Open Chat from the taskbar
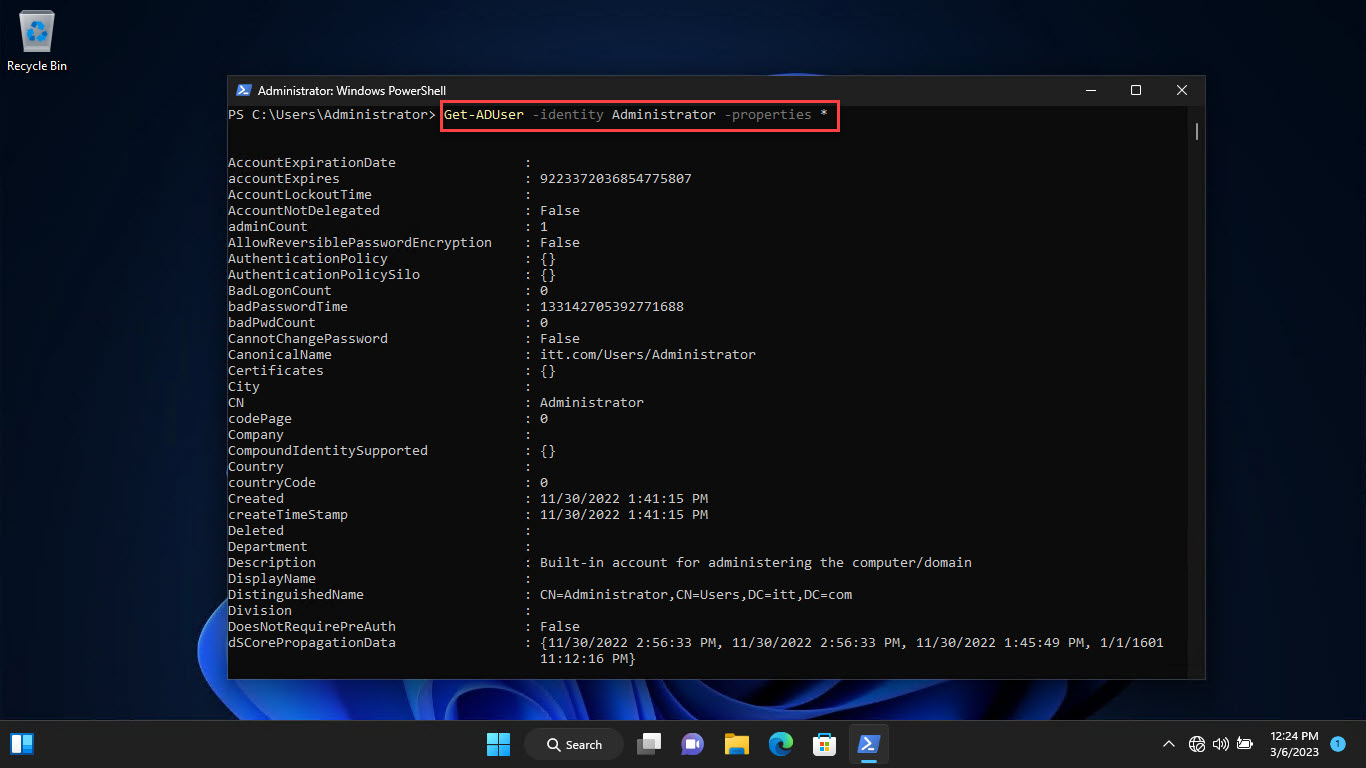The width and height of the screenshot is (1366, 768). coord(692,744)
